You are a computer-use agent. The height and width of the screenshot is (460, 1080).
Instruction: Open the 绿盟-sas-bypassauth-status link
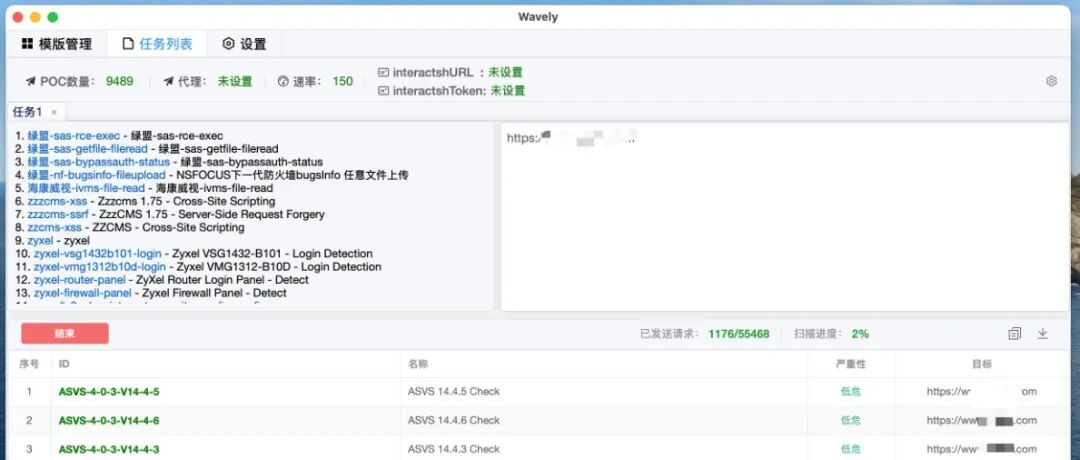[98, 162]
